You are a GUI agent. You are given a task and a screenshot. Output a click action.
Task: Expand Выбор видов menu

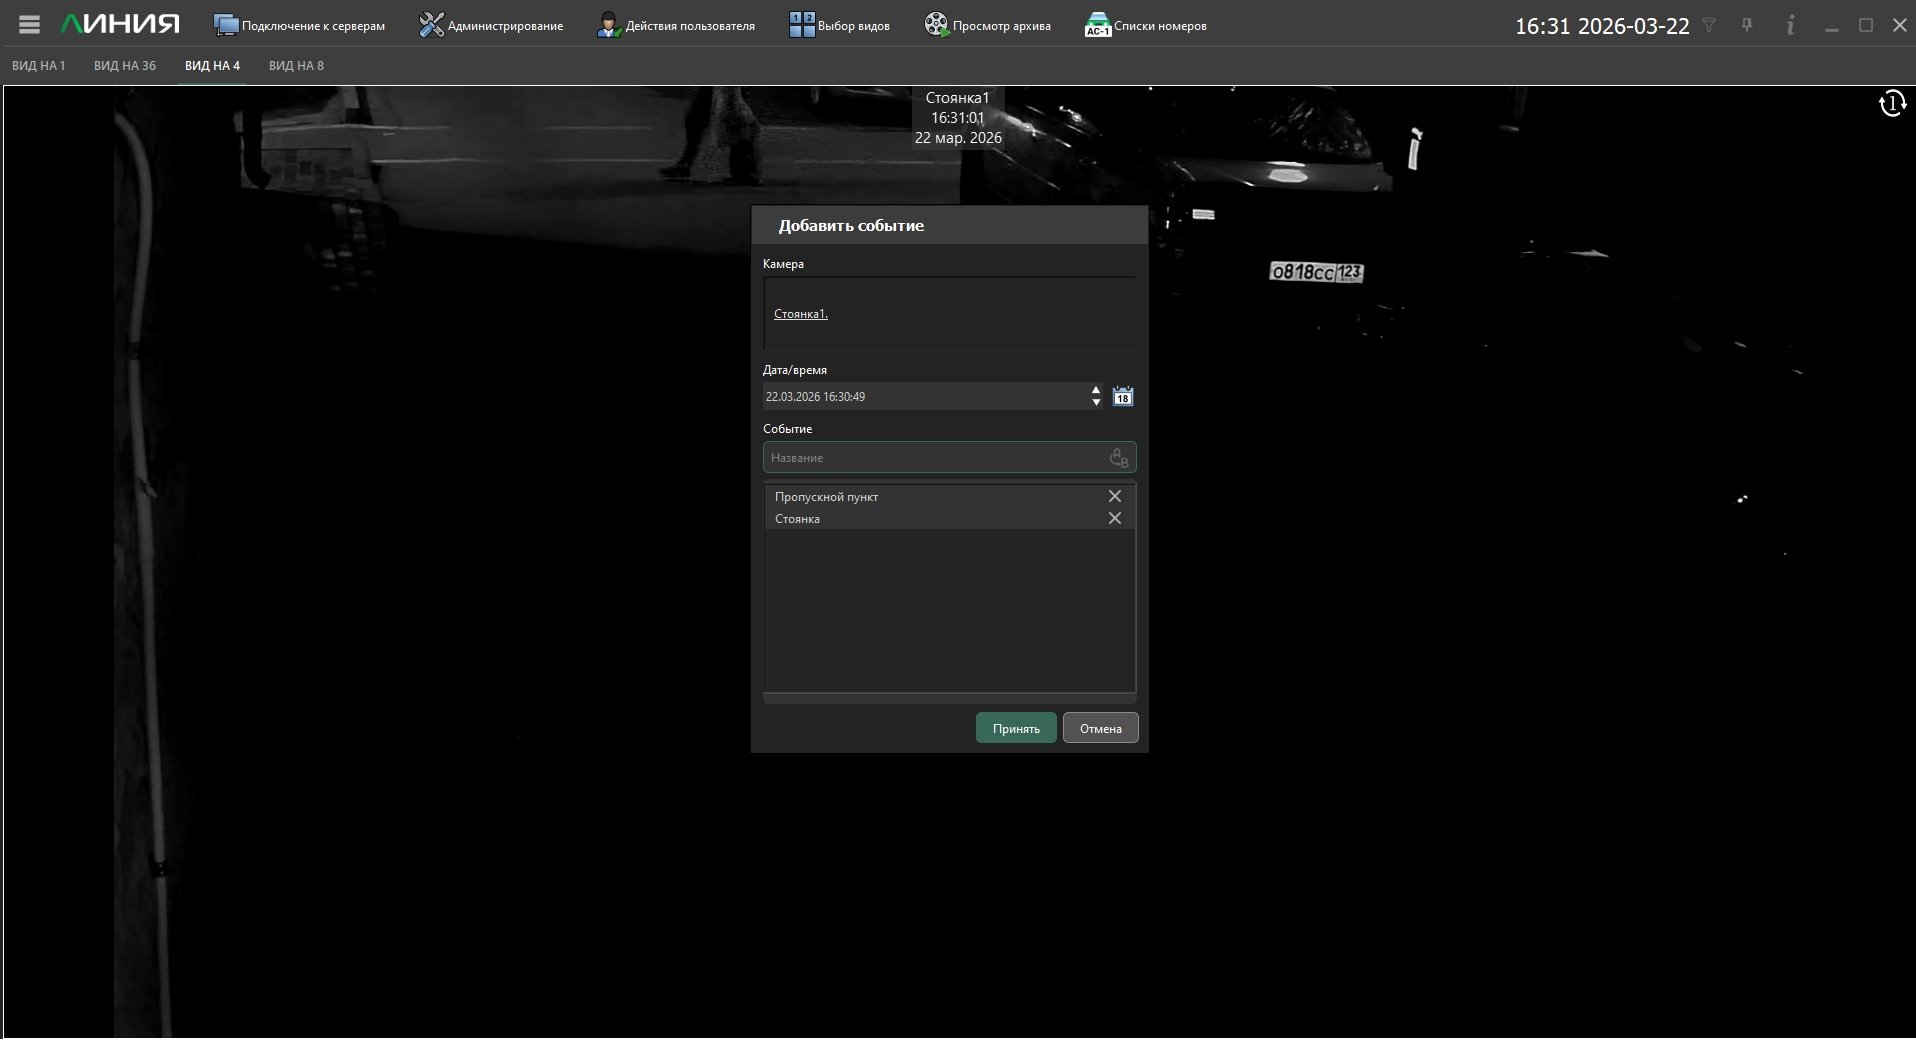(839, 26)
